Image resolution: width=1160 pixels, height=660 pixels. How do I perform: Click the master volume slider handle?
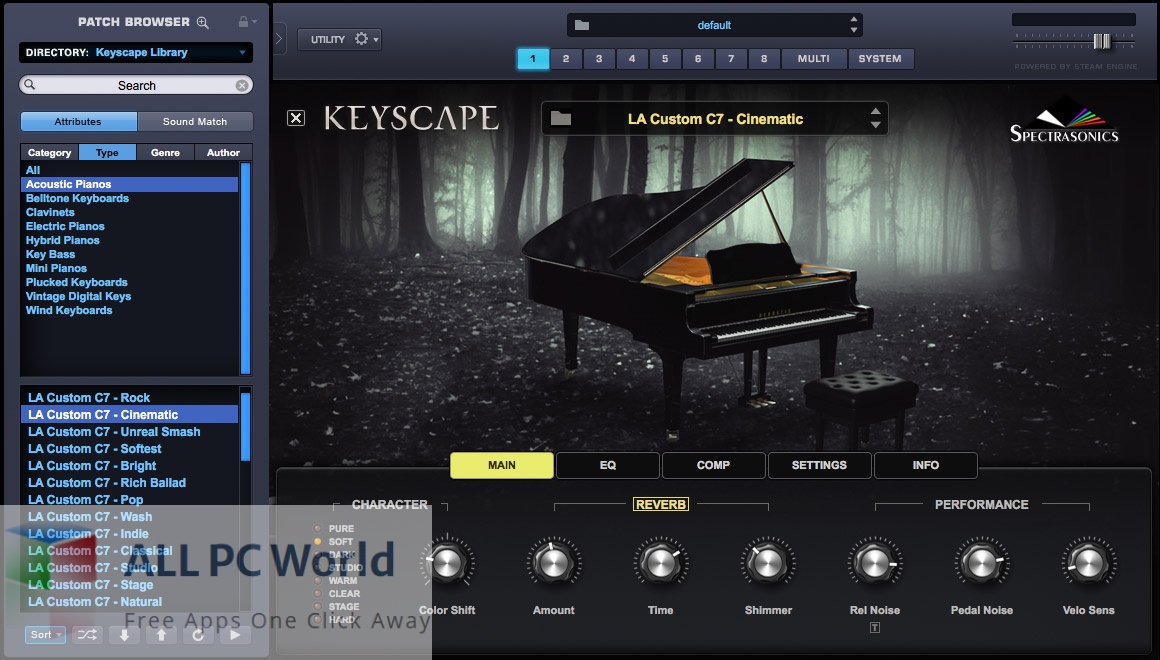pos(1102,41)
